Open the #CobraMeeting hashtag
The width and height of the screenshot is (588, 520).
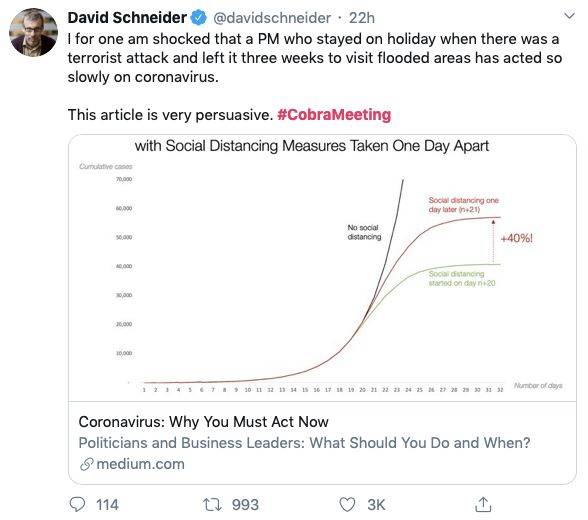tap(334, 114)
